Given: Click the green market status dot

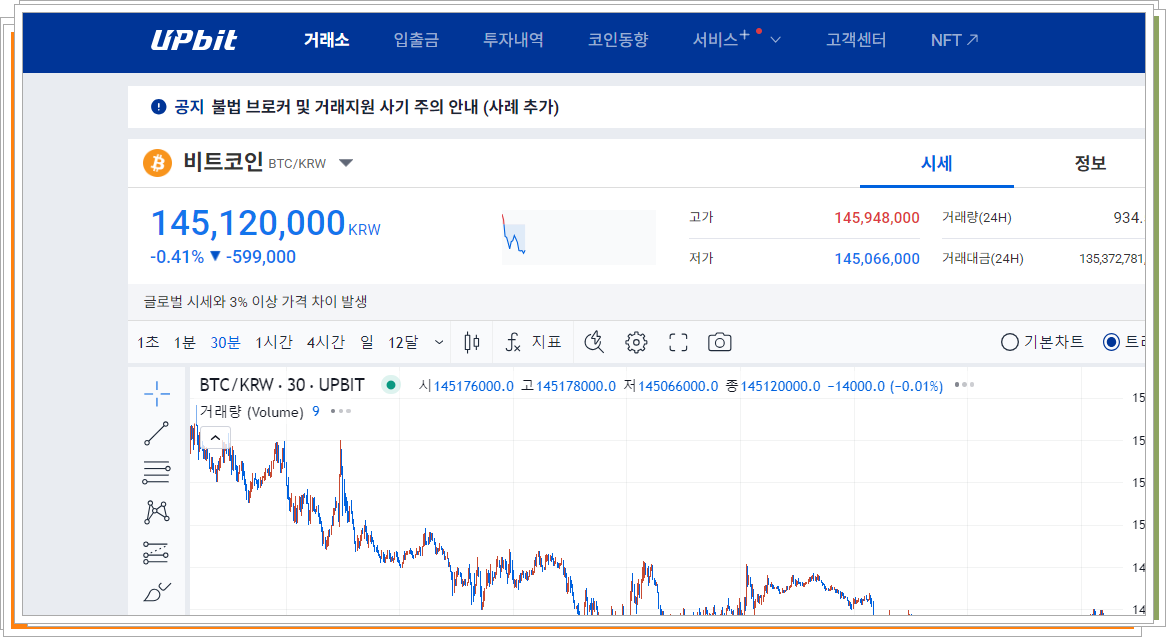Looking at the screenshot, I should click(x=390, y=385).
